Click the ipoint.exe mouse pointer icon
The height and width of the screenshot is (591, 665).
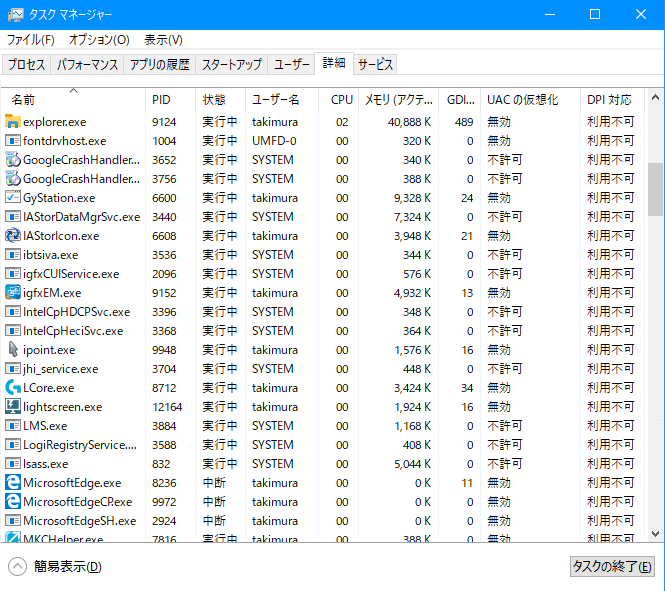13,349
